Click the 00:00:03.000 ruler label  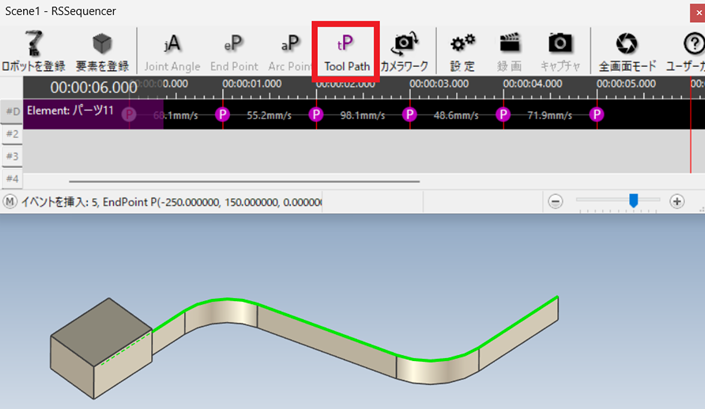click(439, 84)
